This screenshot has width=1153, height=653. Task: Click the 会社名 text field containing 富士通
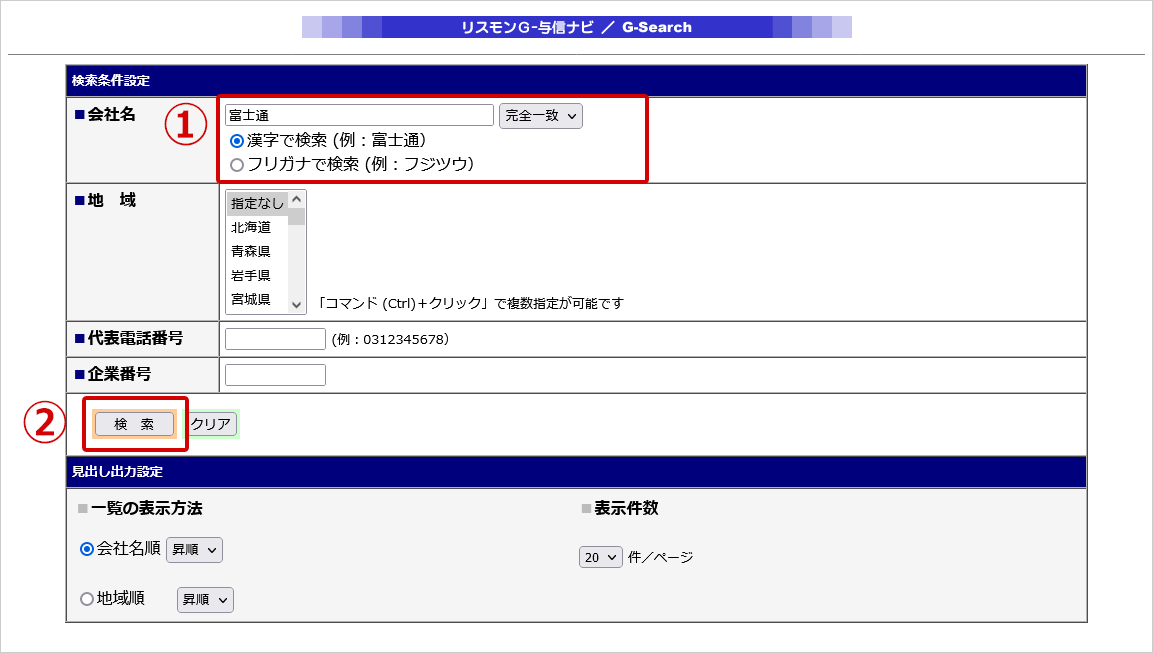tap(359, 116)
